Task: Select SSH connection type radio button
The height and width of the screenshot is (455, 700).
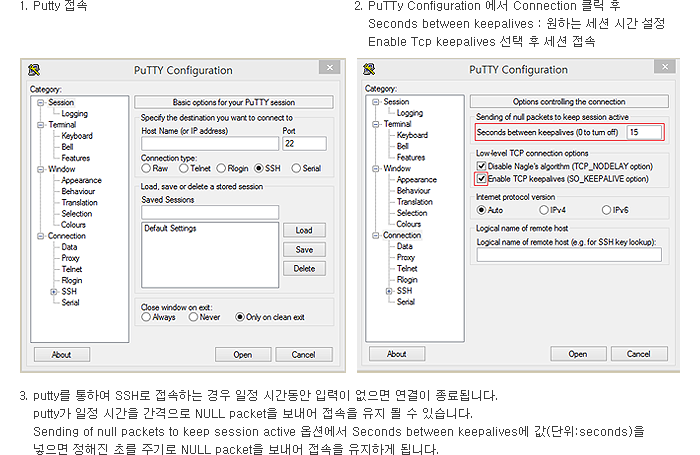Action: point(258,168)
